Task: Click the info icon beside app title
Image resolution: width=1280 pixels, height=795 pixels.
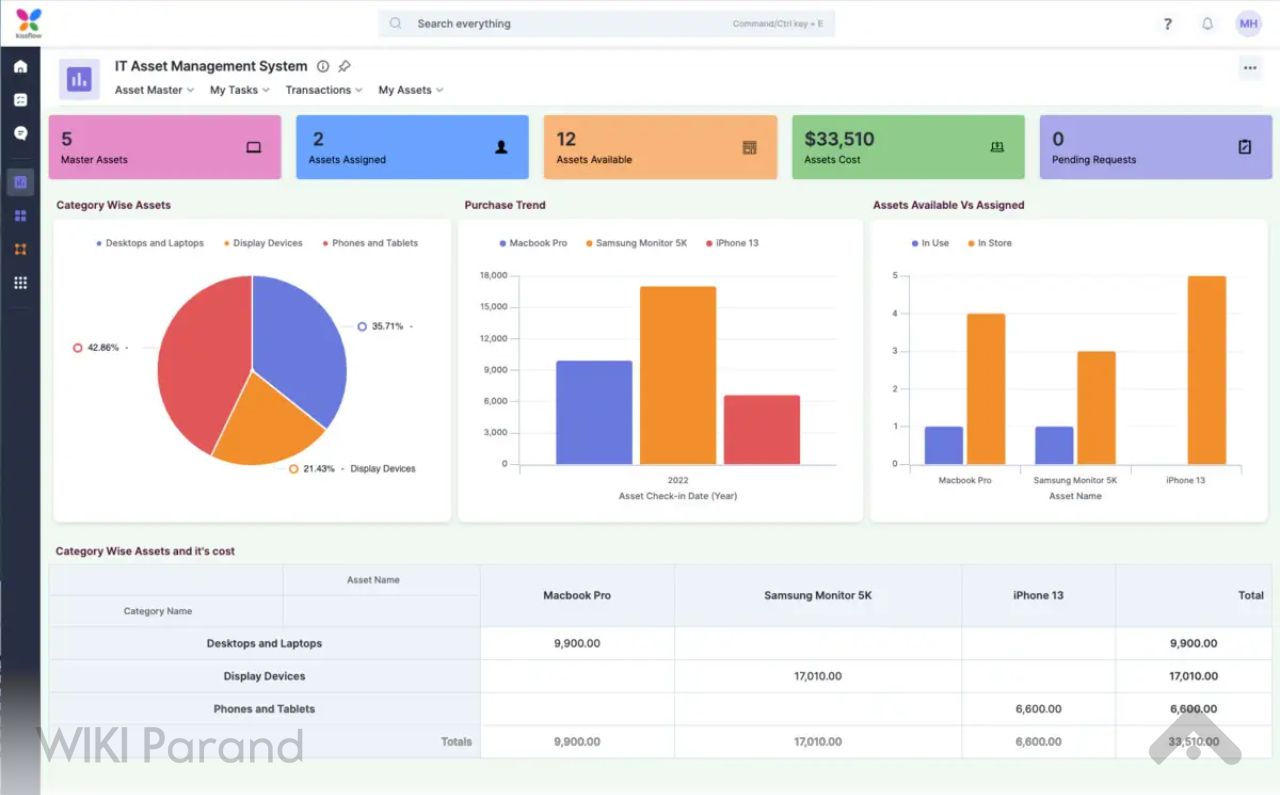Action: point(323,67)
